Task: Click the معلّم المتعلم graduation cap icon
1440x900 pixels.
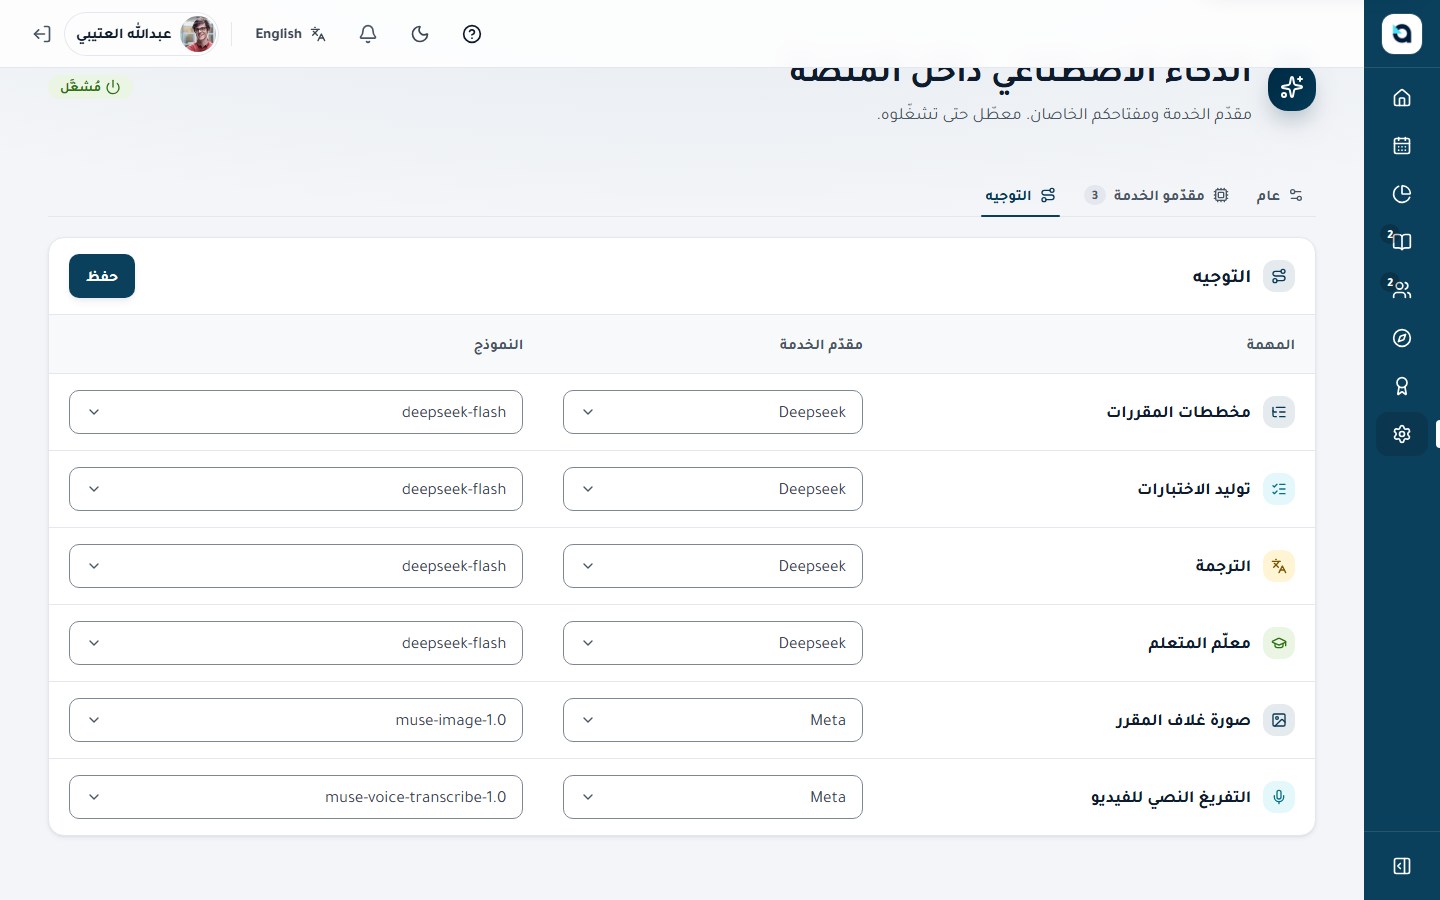Action: click(1279, 643)
